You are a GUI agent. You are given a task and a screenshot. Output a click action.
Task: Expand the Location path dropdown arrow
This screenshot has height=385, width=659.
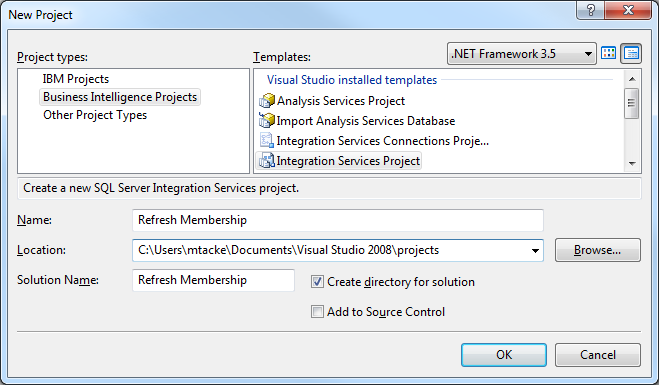coord(535,251)
